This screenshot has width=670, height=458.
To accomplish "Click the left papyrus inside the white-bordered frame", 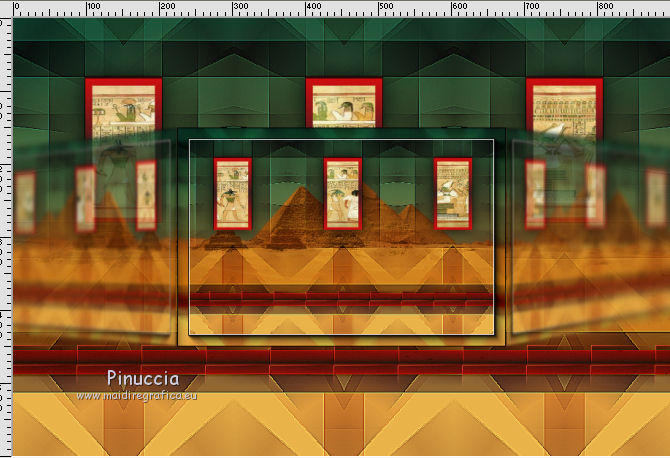I will tap(232, 194).
